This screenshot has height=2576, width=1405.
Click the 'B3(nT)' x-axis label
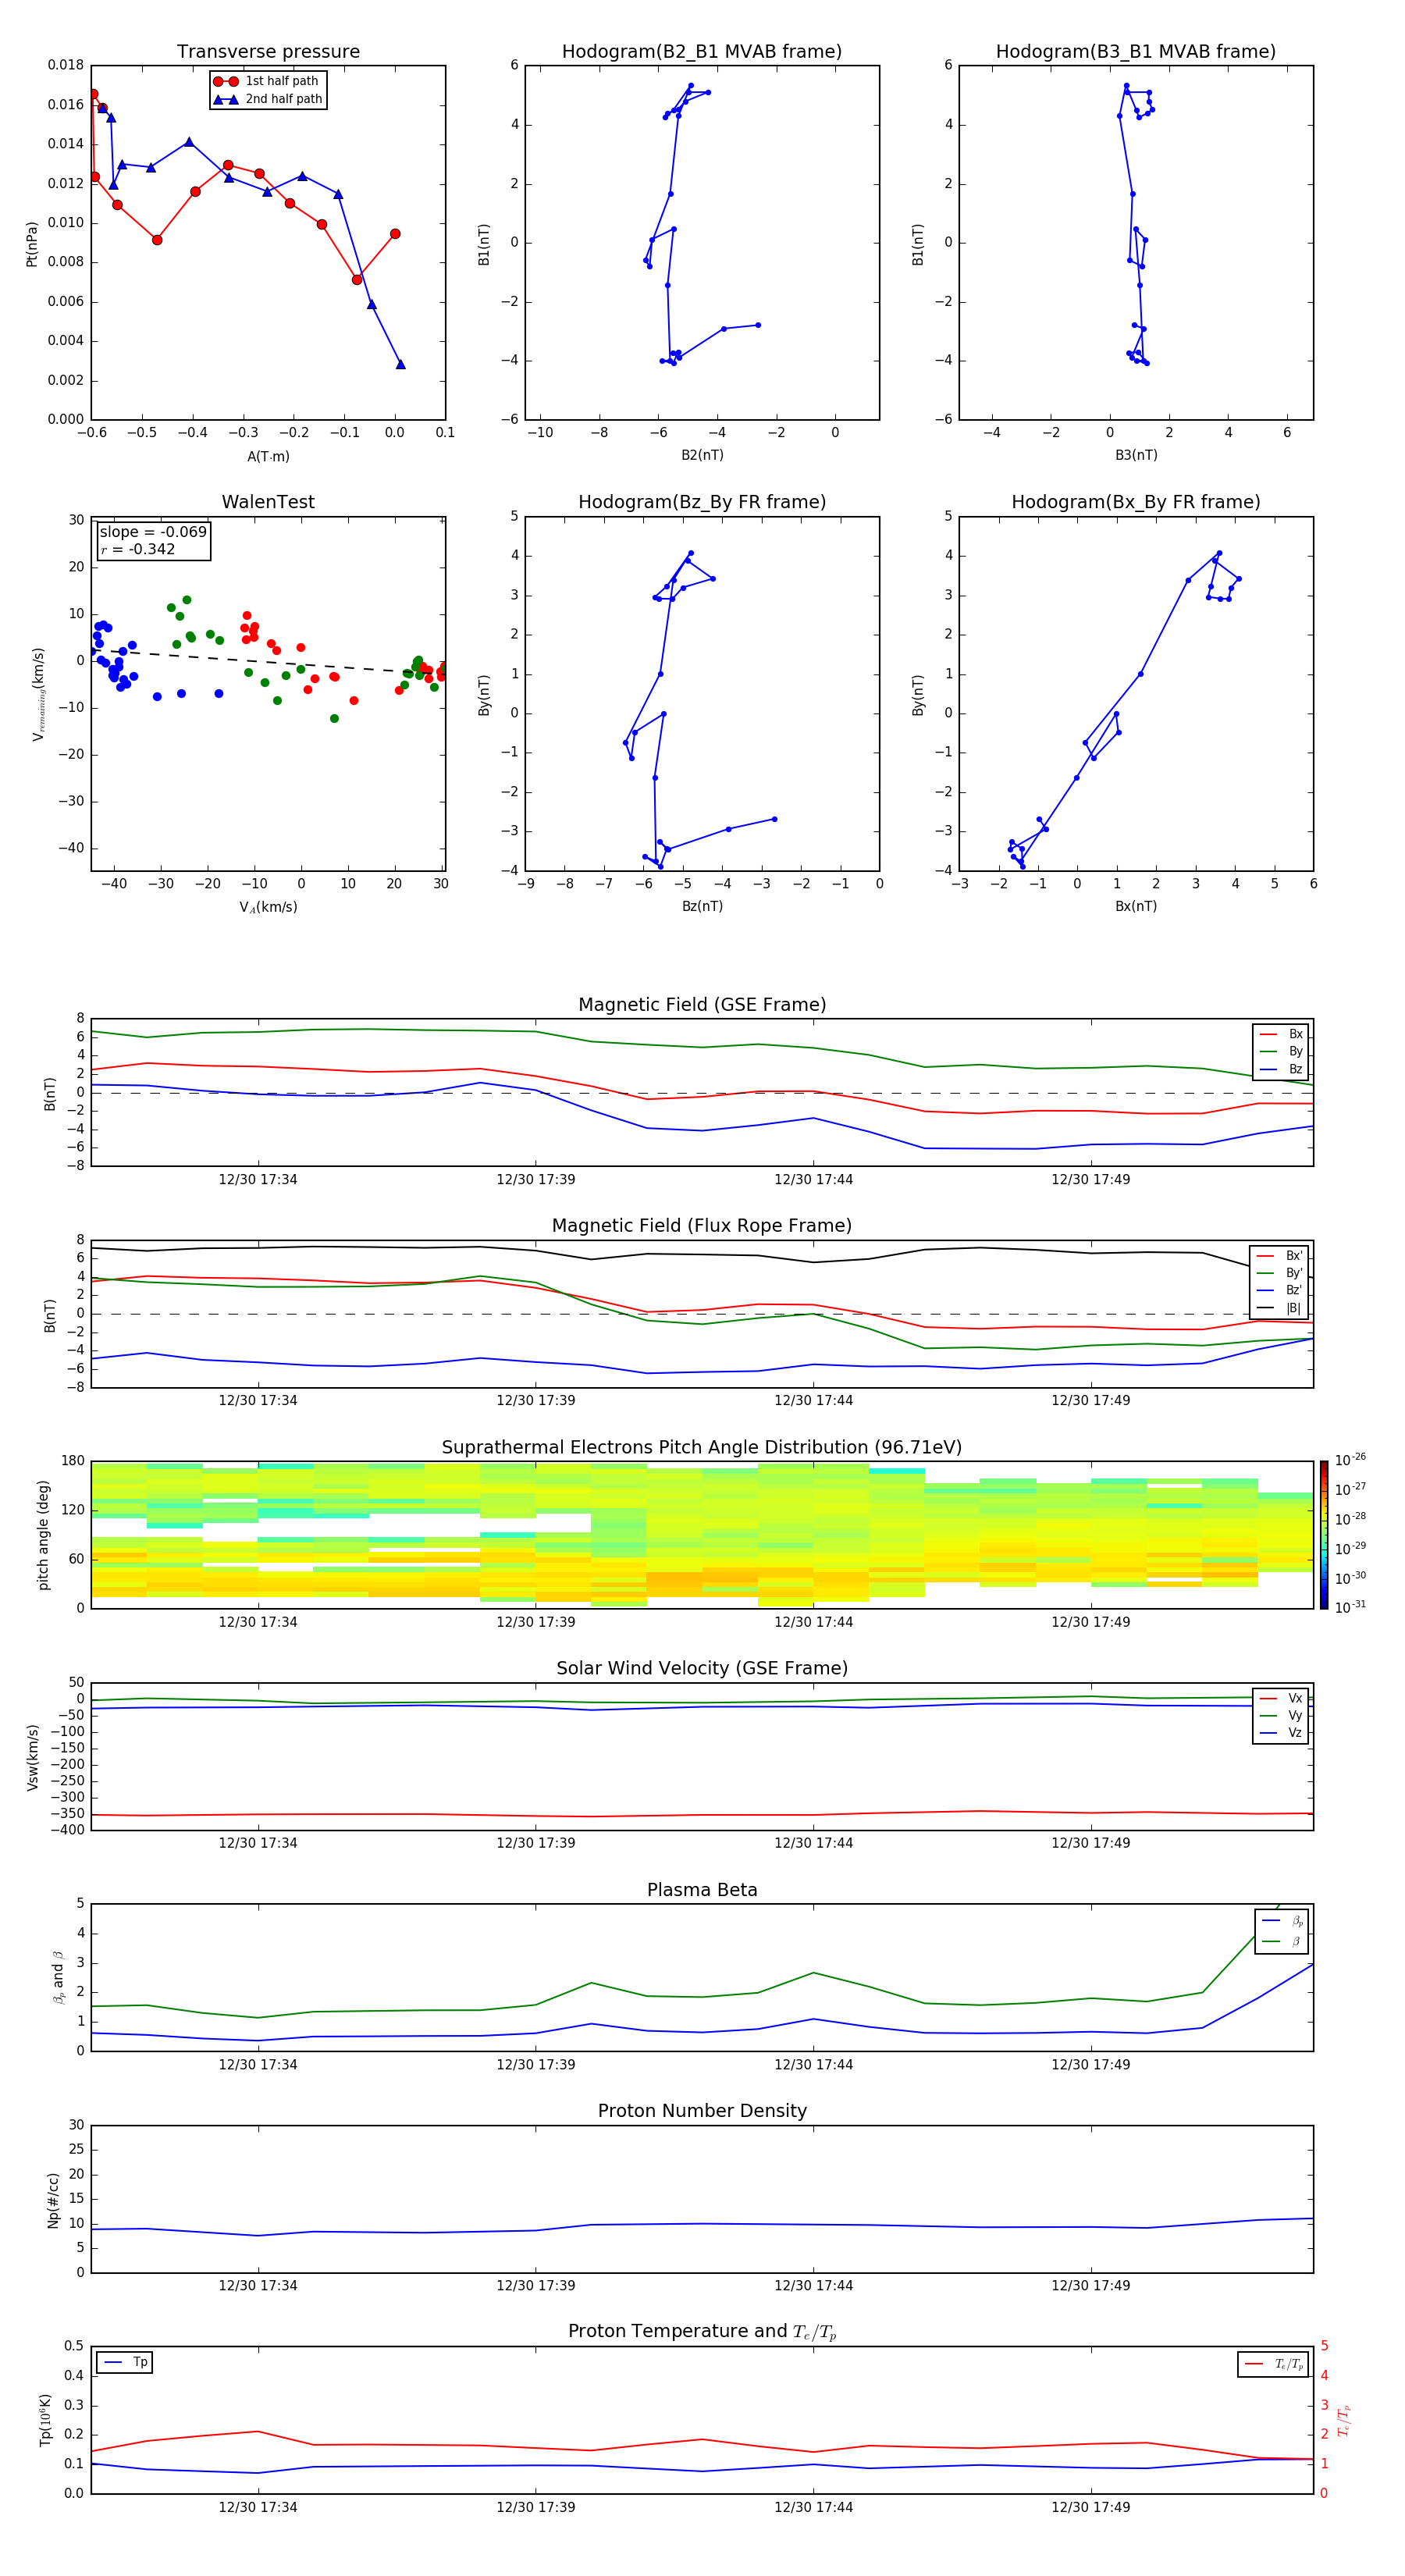[1136, 455]
